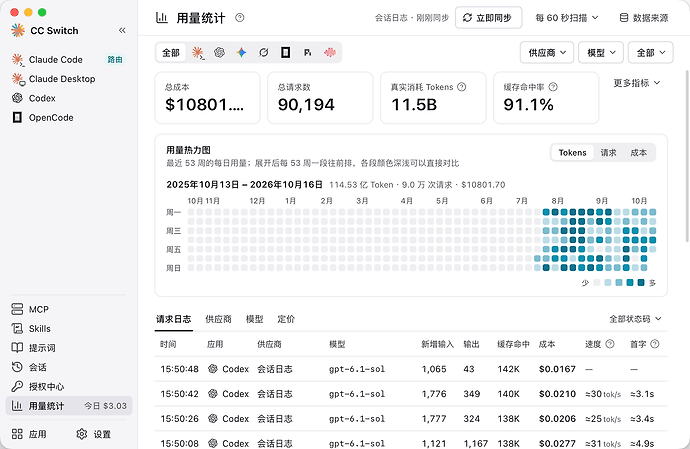
Task: Click the 真实消耗 Tokens 11.5B card
Action: (433, 98)
